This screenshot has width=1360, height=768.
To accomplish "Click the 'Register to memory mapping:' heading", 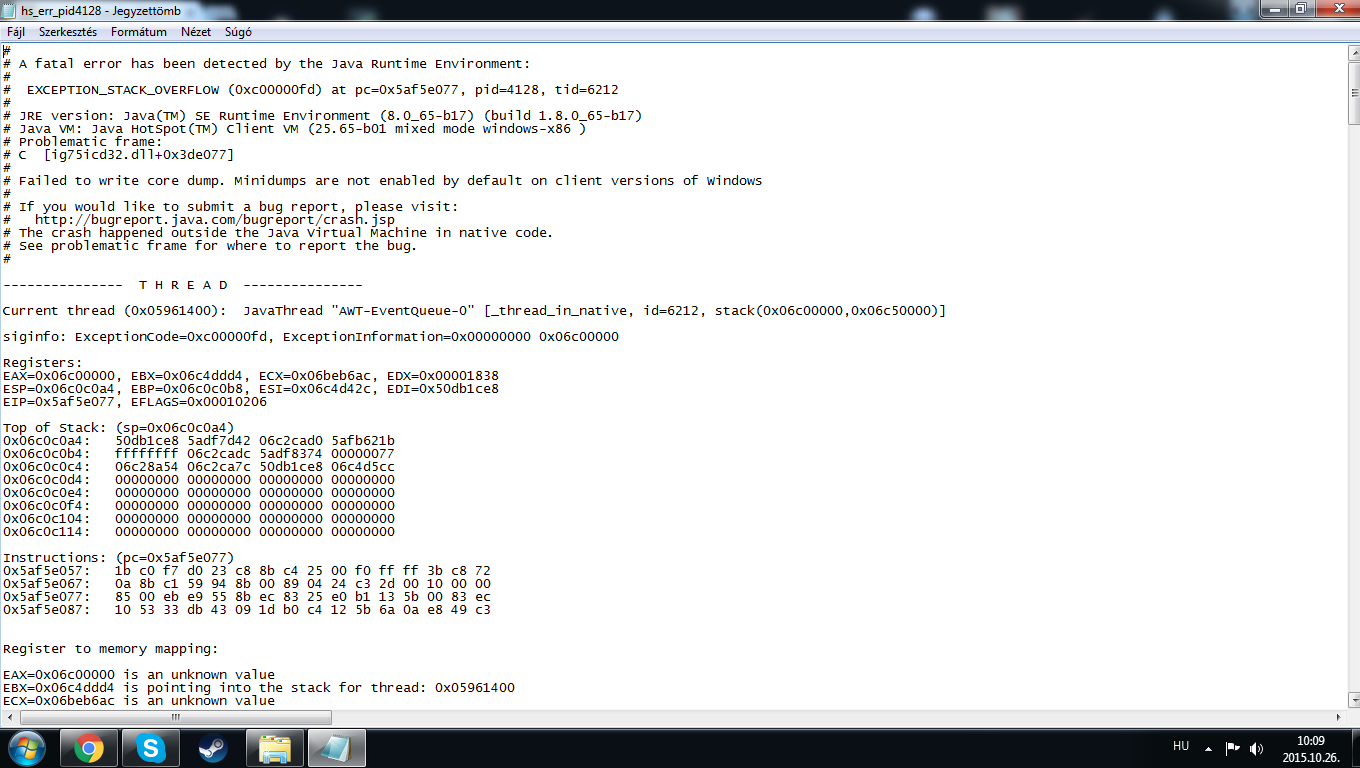I will click(x=110, y=649).
